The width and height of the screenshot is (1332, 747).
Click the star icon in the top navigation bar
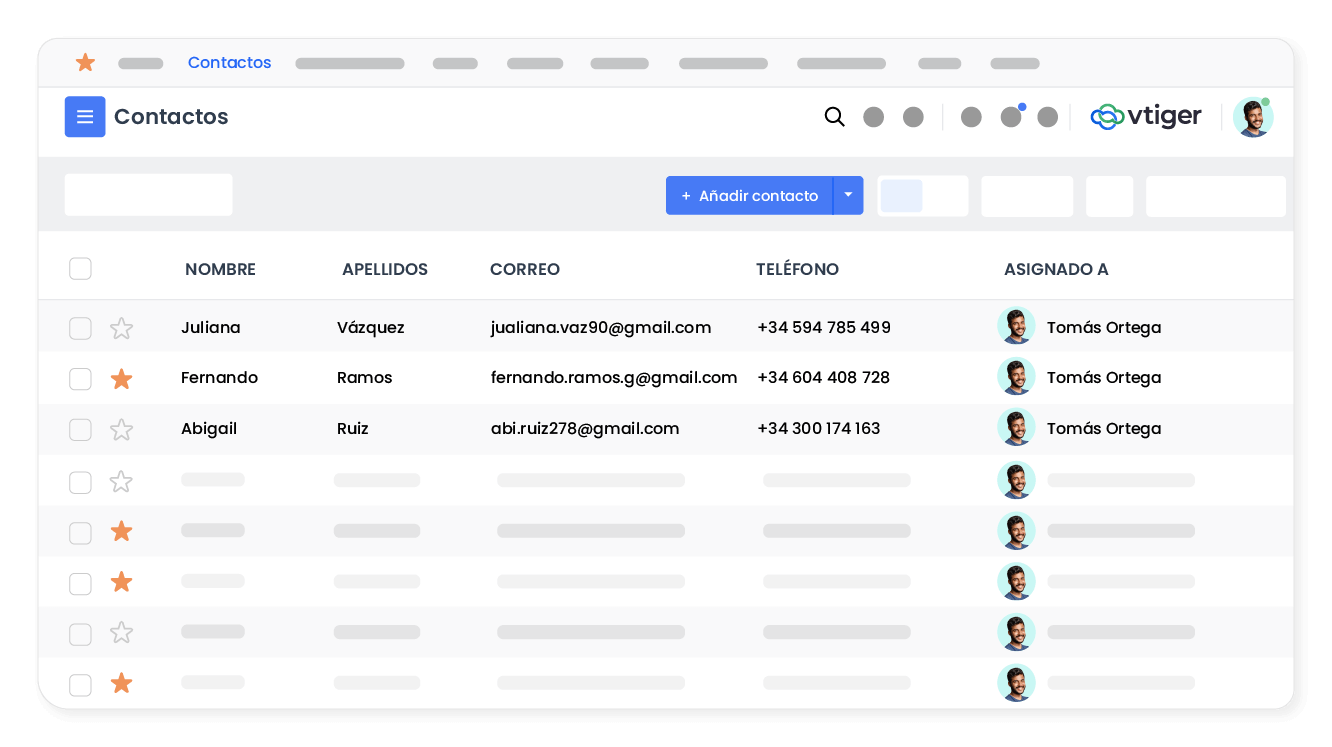point(85,62)
